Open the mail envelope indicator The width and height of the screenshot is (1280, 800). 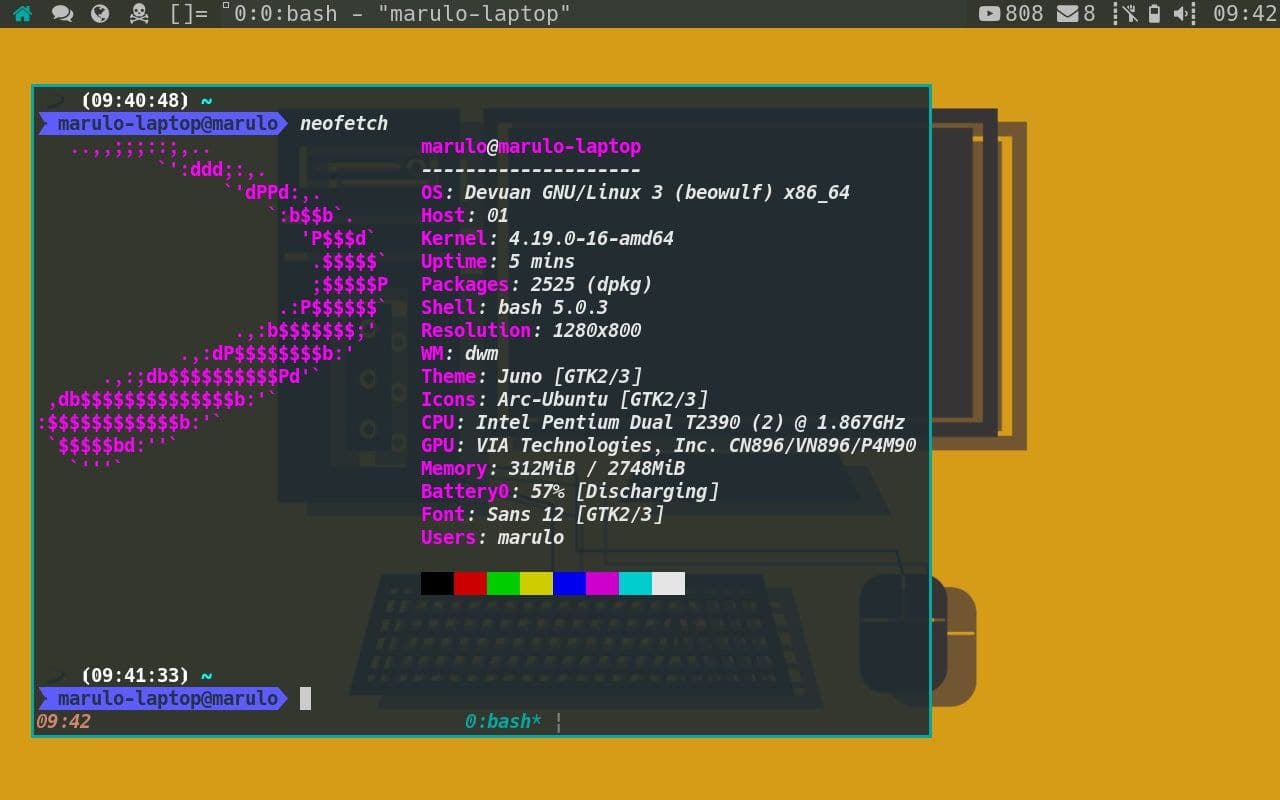click(1067, 14)
